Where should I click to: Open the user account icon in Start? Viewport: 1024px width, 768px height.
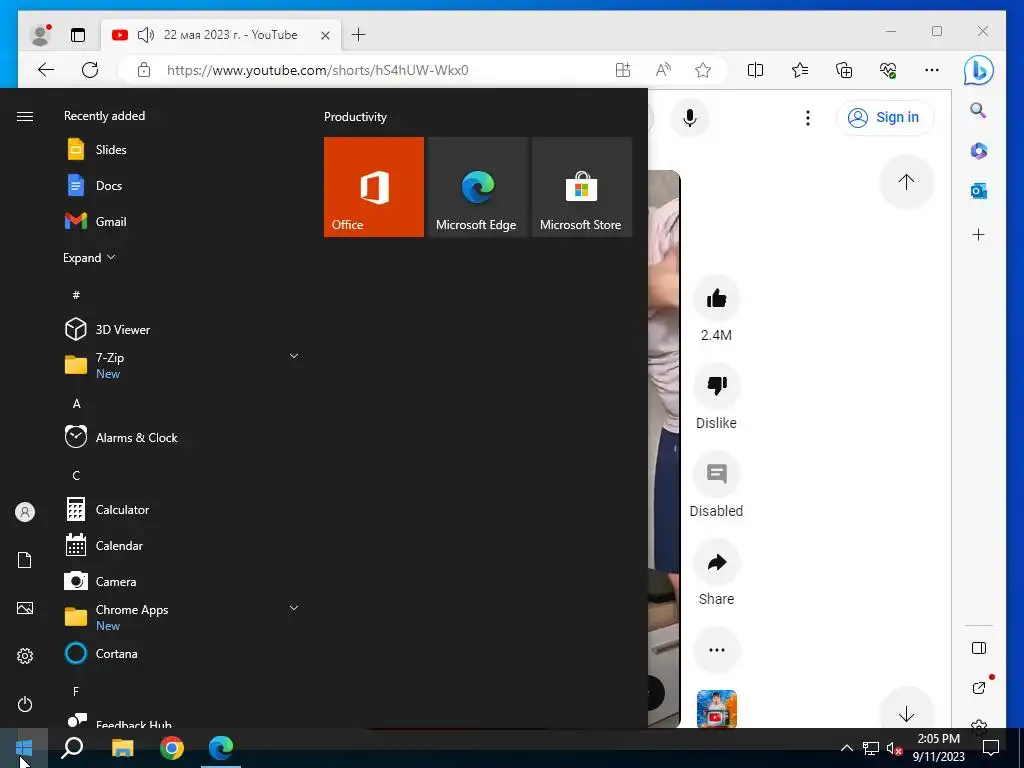tap(25, 512)
